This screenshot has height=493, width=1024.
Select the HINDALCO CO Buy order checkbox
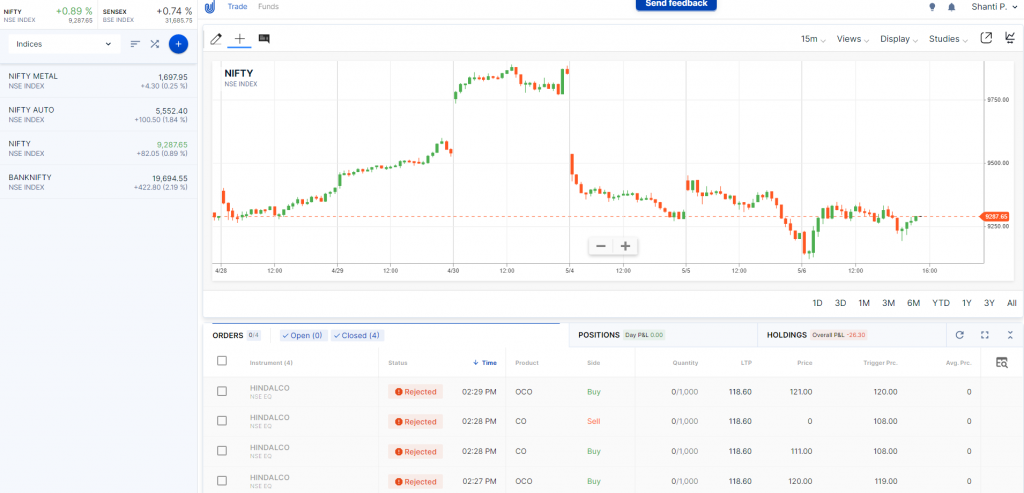tap(222, 451)
